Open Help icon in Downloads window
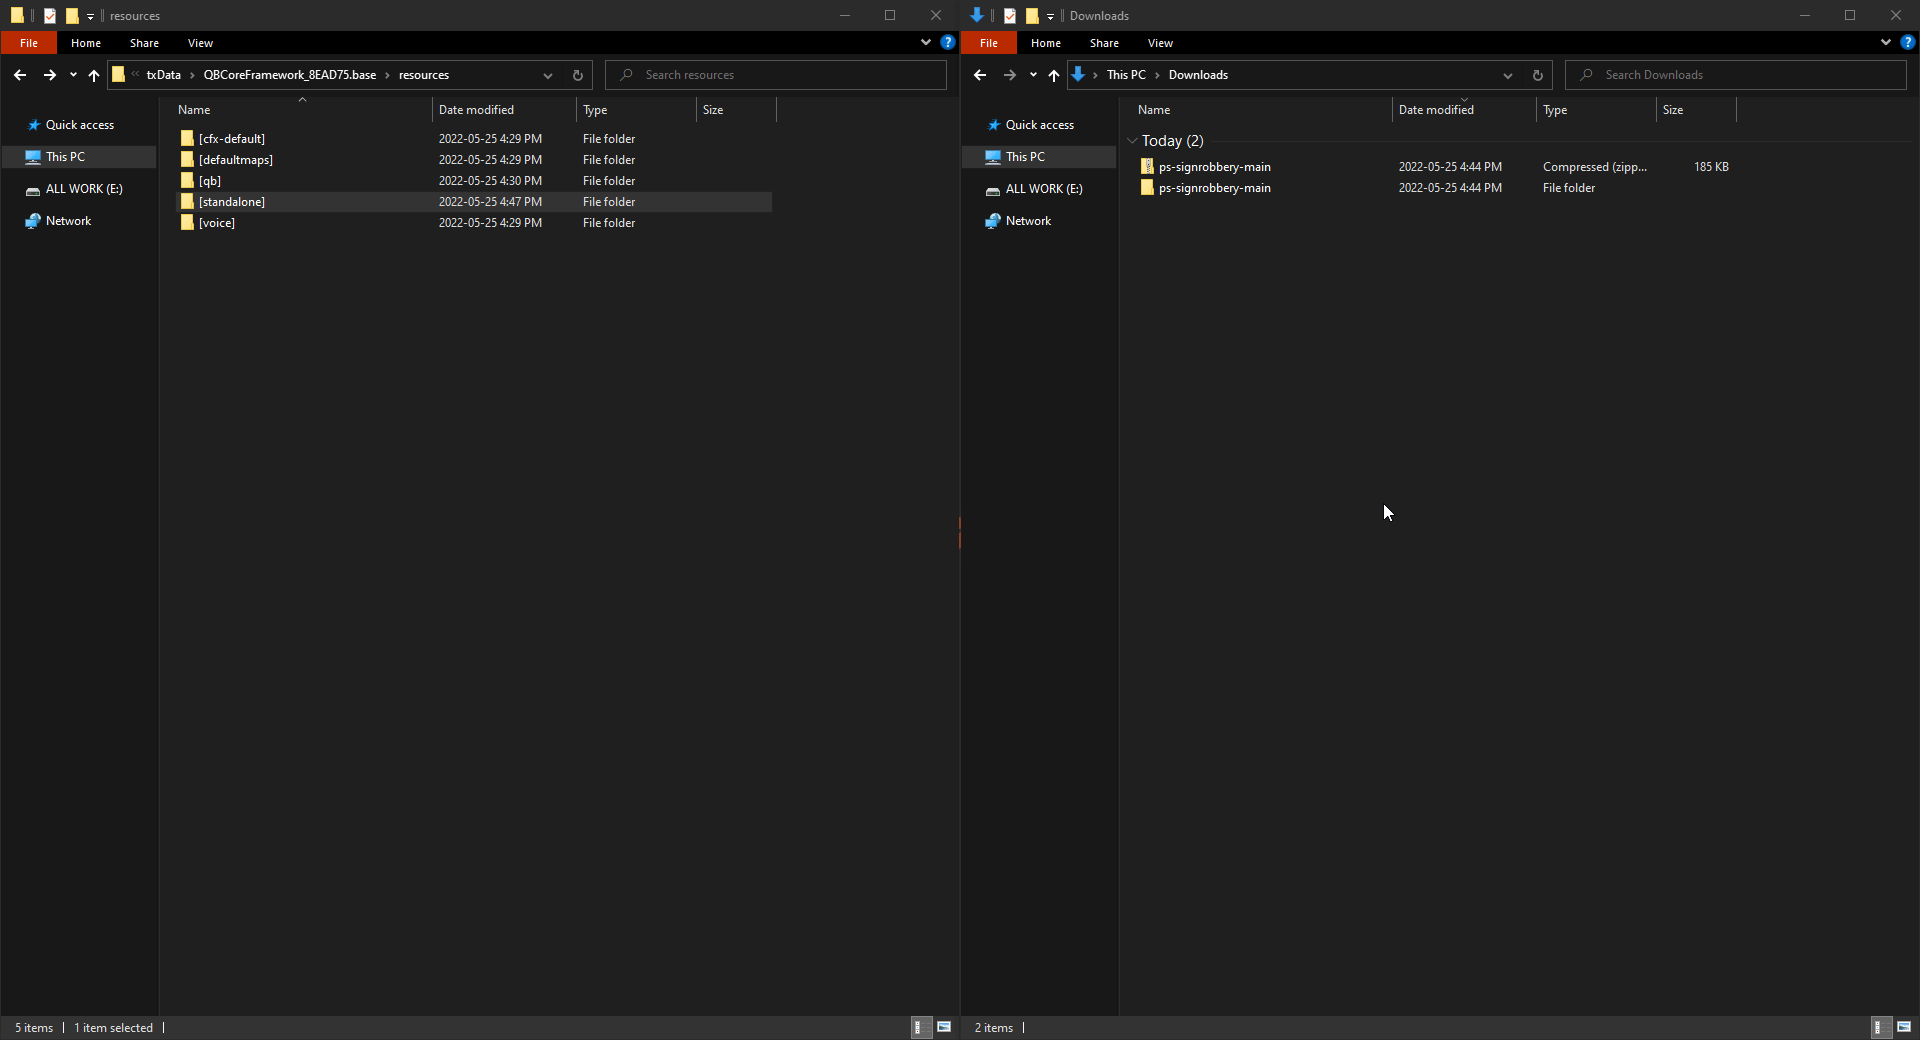This screenshot has width=1920, height=1040. coord(1908,42)
